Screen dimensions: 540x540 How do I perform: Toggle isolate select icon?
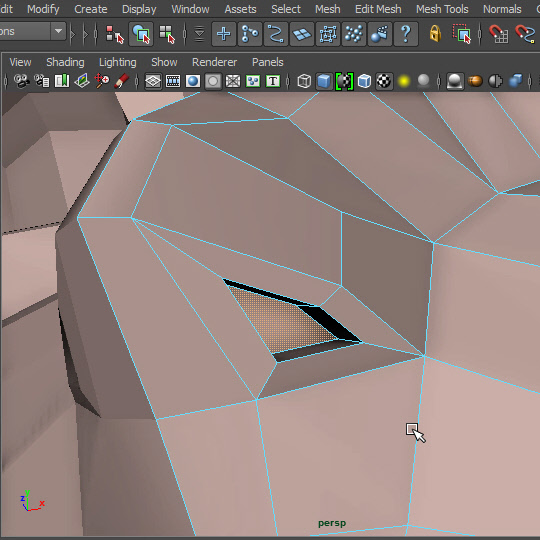(455, 81)
